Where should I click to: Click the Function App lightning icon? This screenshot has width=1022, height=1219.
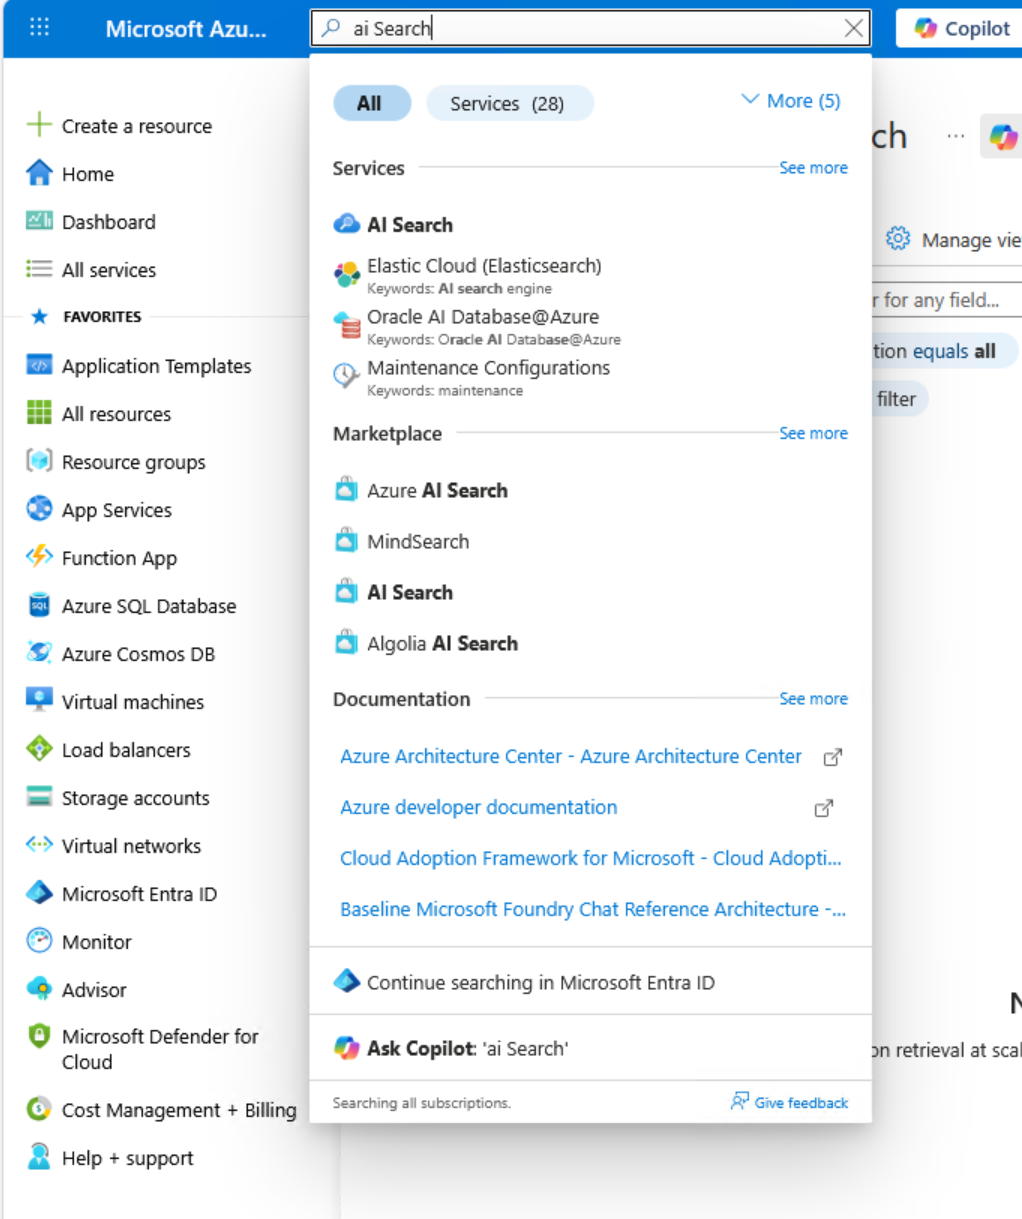coord(39,557)
